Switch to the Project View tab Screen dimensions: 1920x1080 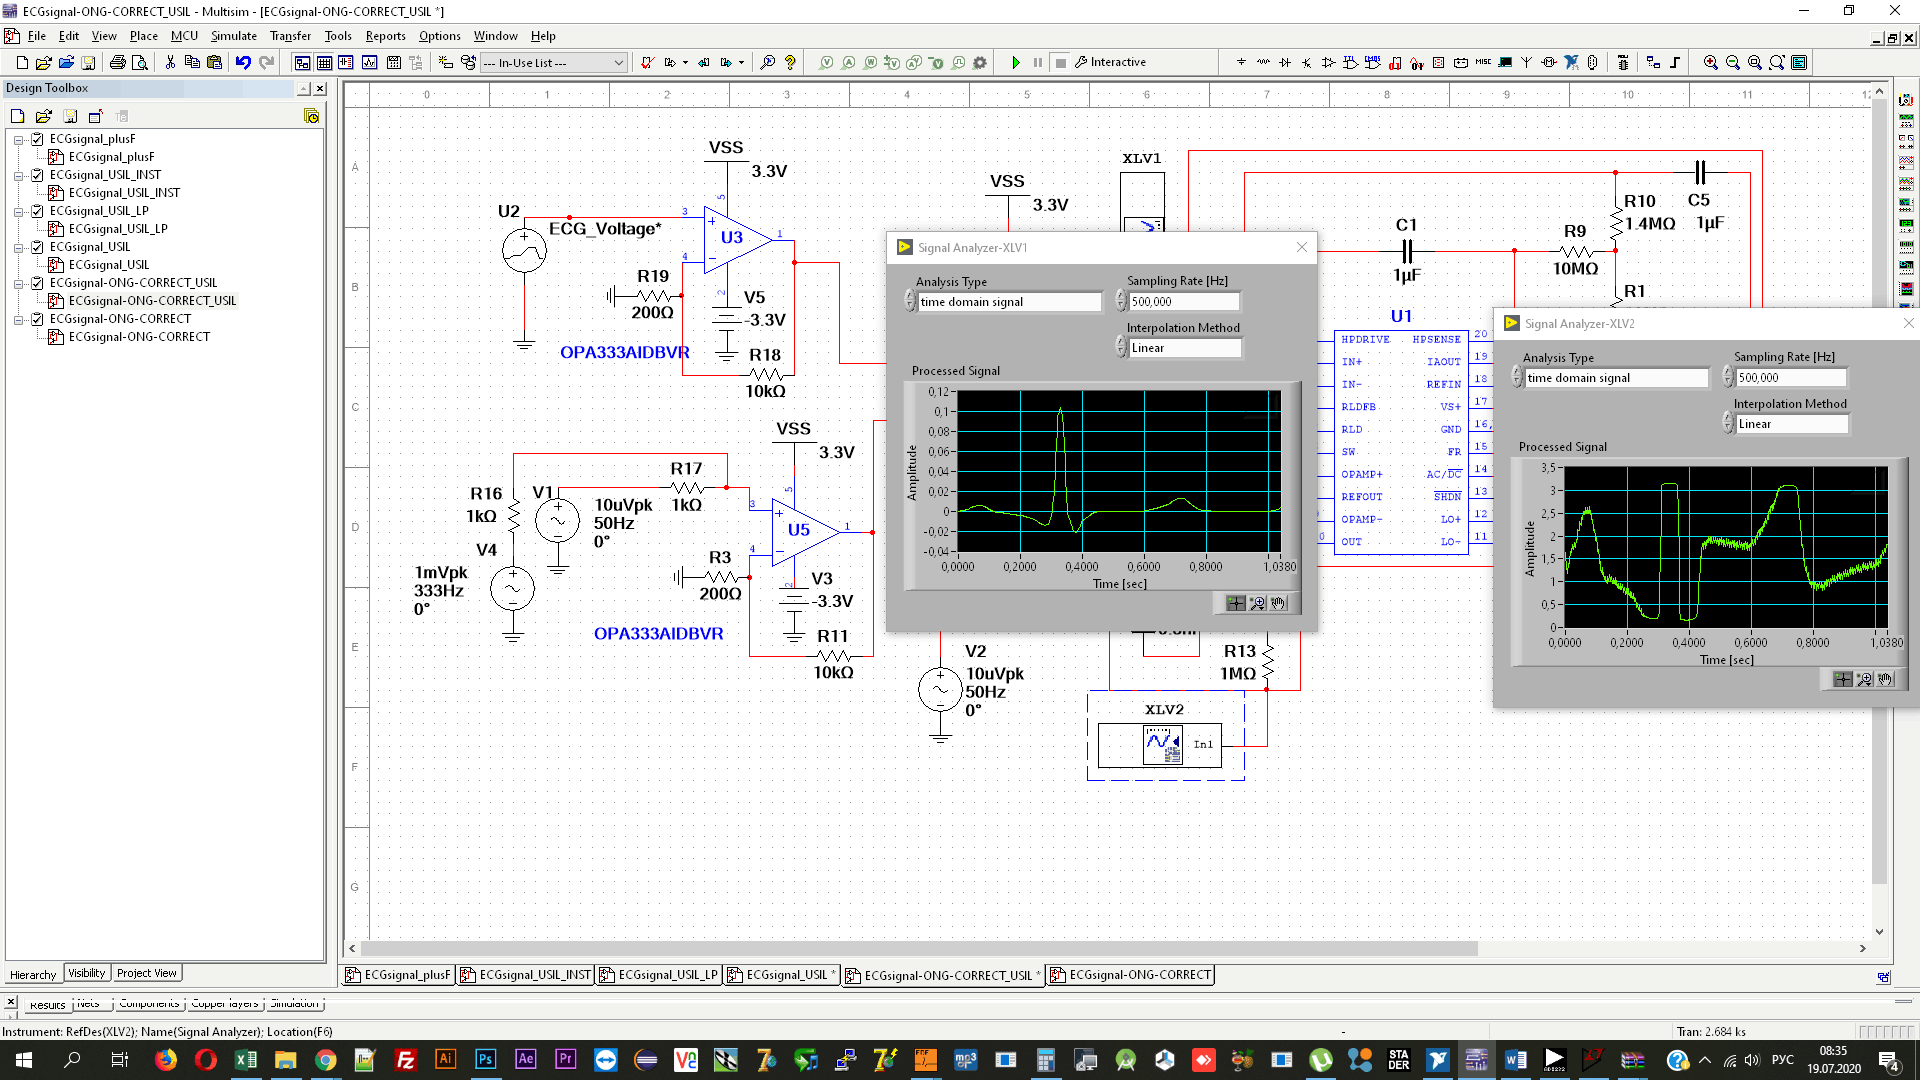click(x=146, y=973)
